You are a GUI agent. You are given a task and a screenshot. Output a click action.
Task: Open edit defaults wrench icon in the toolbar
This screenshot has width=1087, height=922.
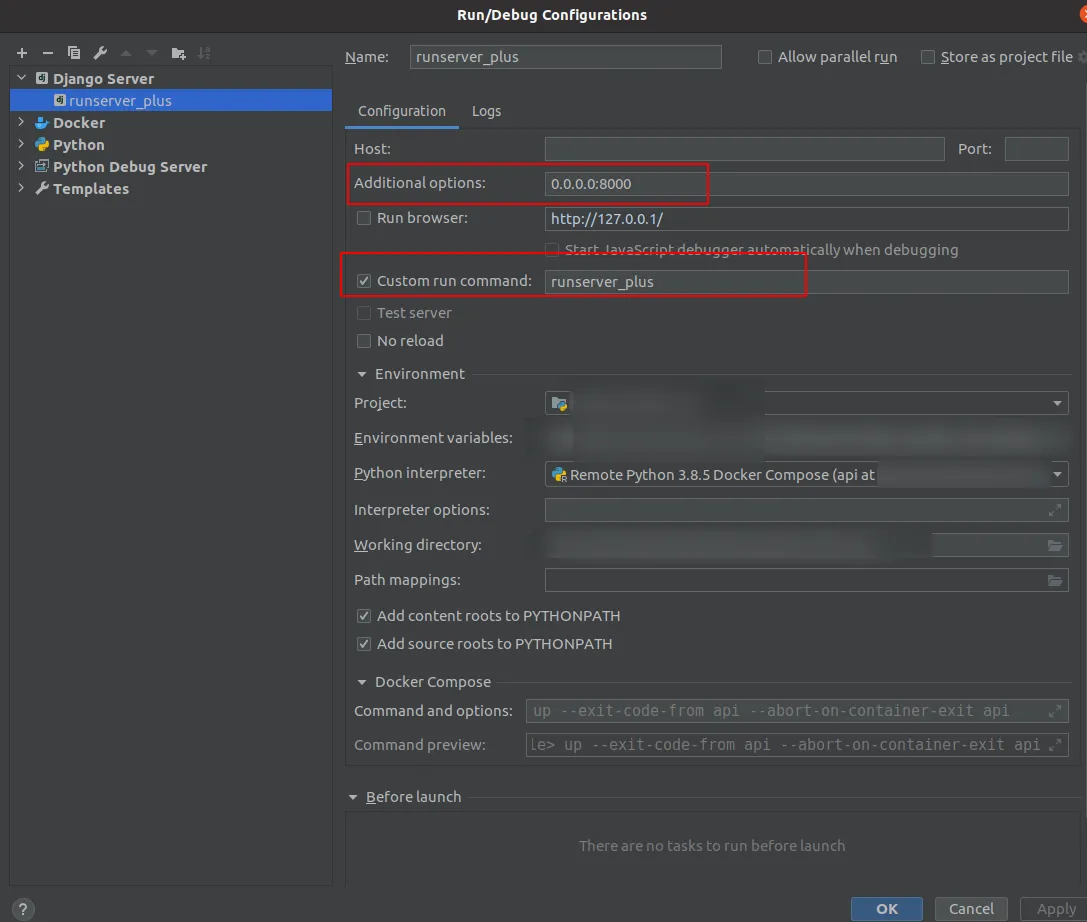pos(100,53)
